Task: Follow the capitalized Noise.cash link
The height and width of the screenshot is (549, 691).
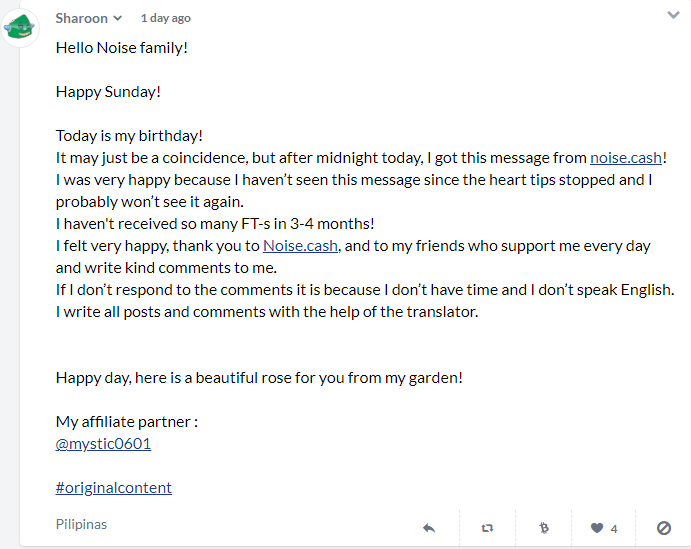Action: [301, 246]
